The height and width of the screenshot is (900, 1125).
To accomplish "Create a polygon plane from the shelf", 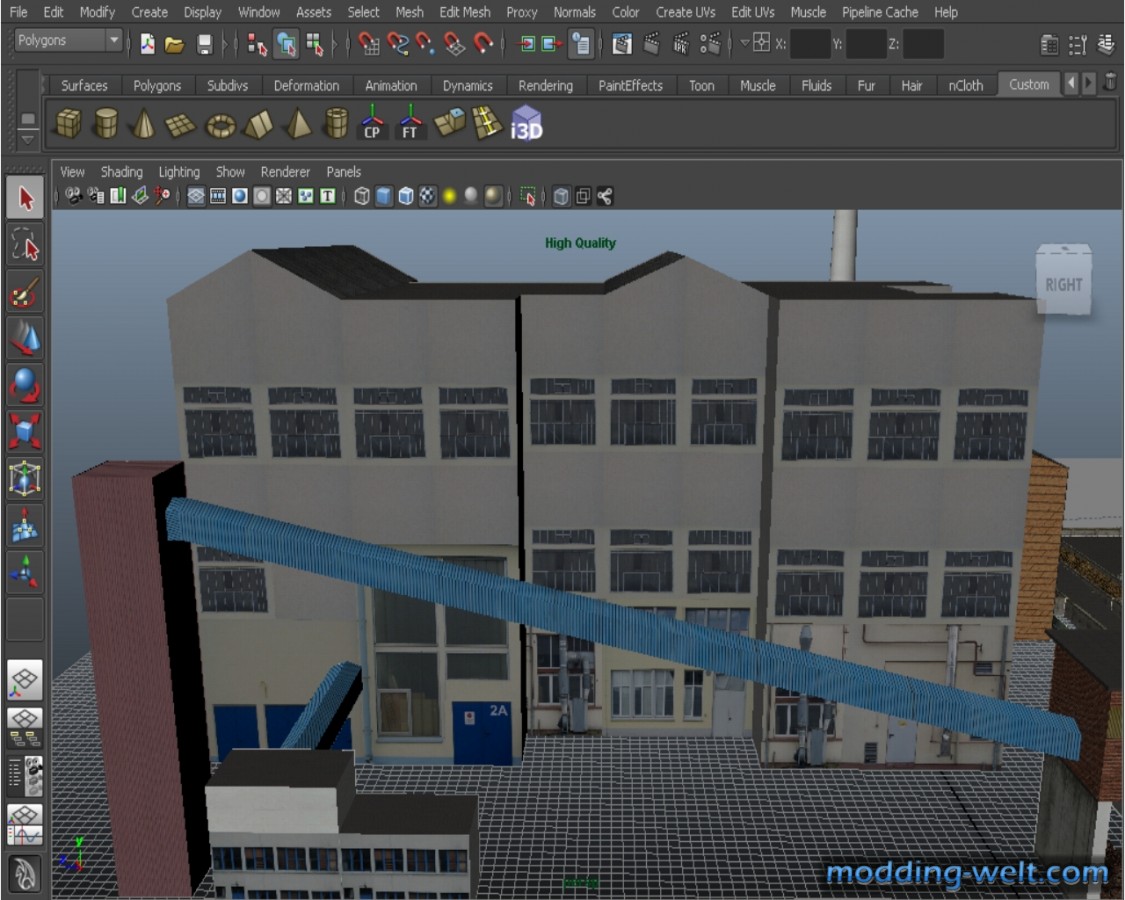I will click(x=180, y=125).
